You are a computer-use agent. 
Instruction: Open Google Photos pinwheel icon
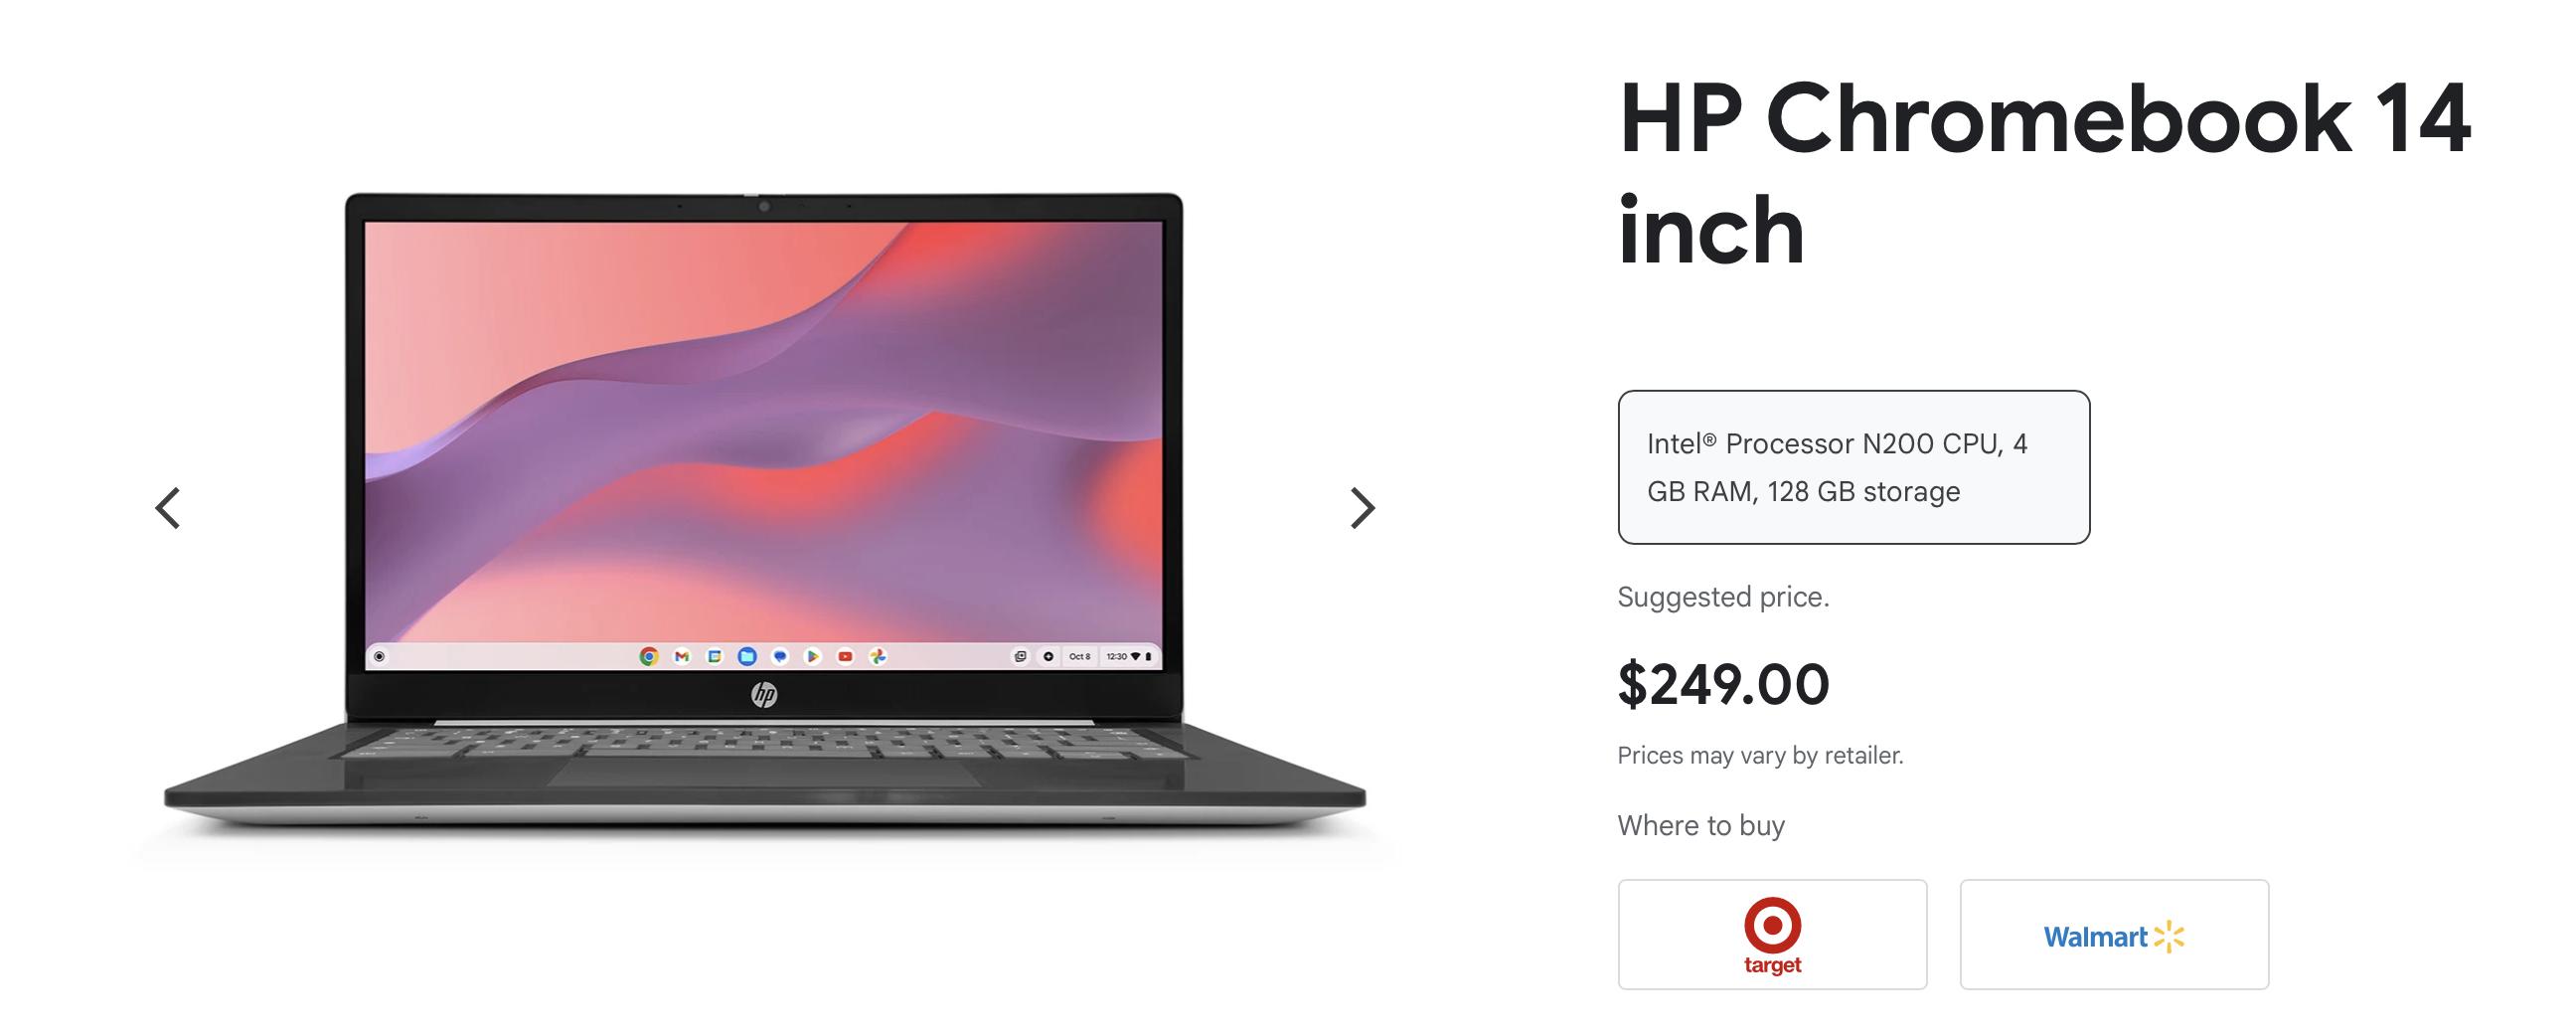click(x=878, y=657)
